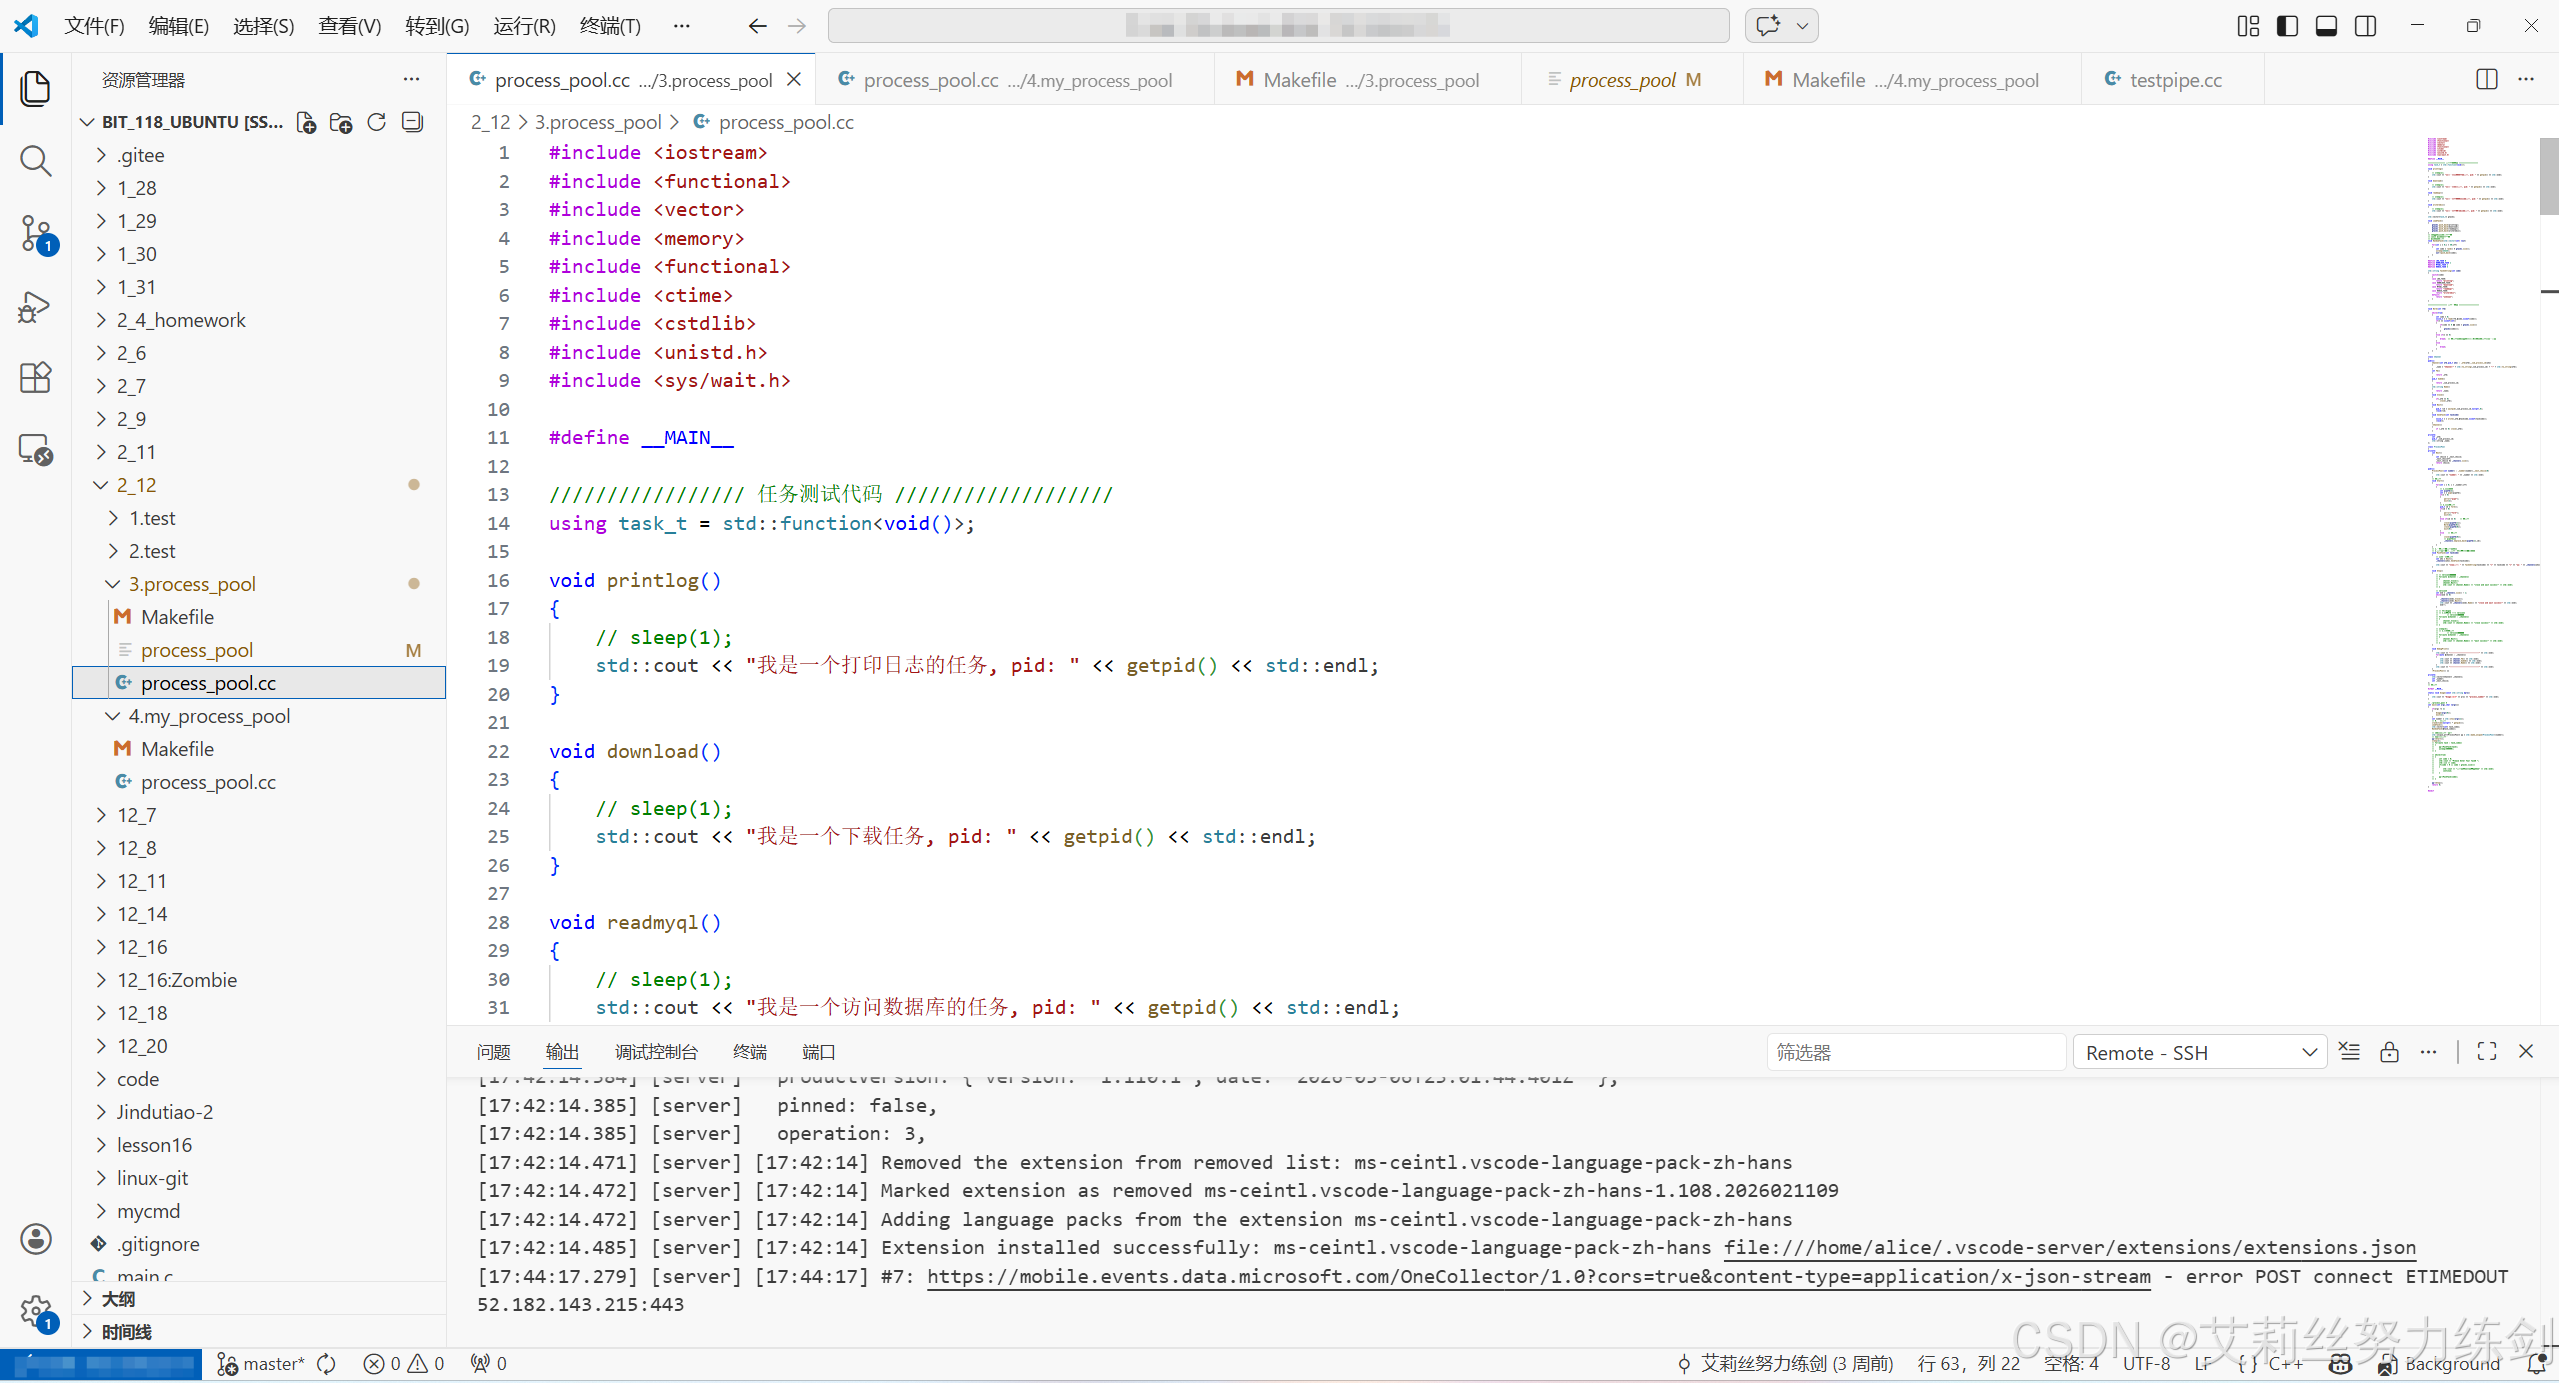
Task: Click the 筛选器 filter input field
Action: 1915,1053
